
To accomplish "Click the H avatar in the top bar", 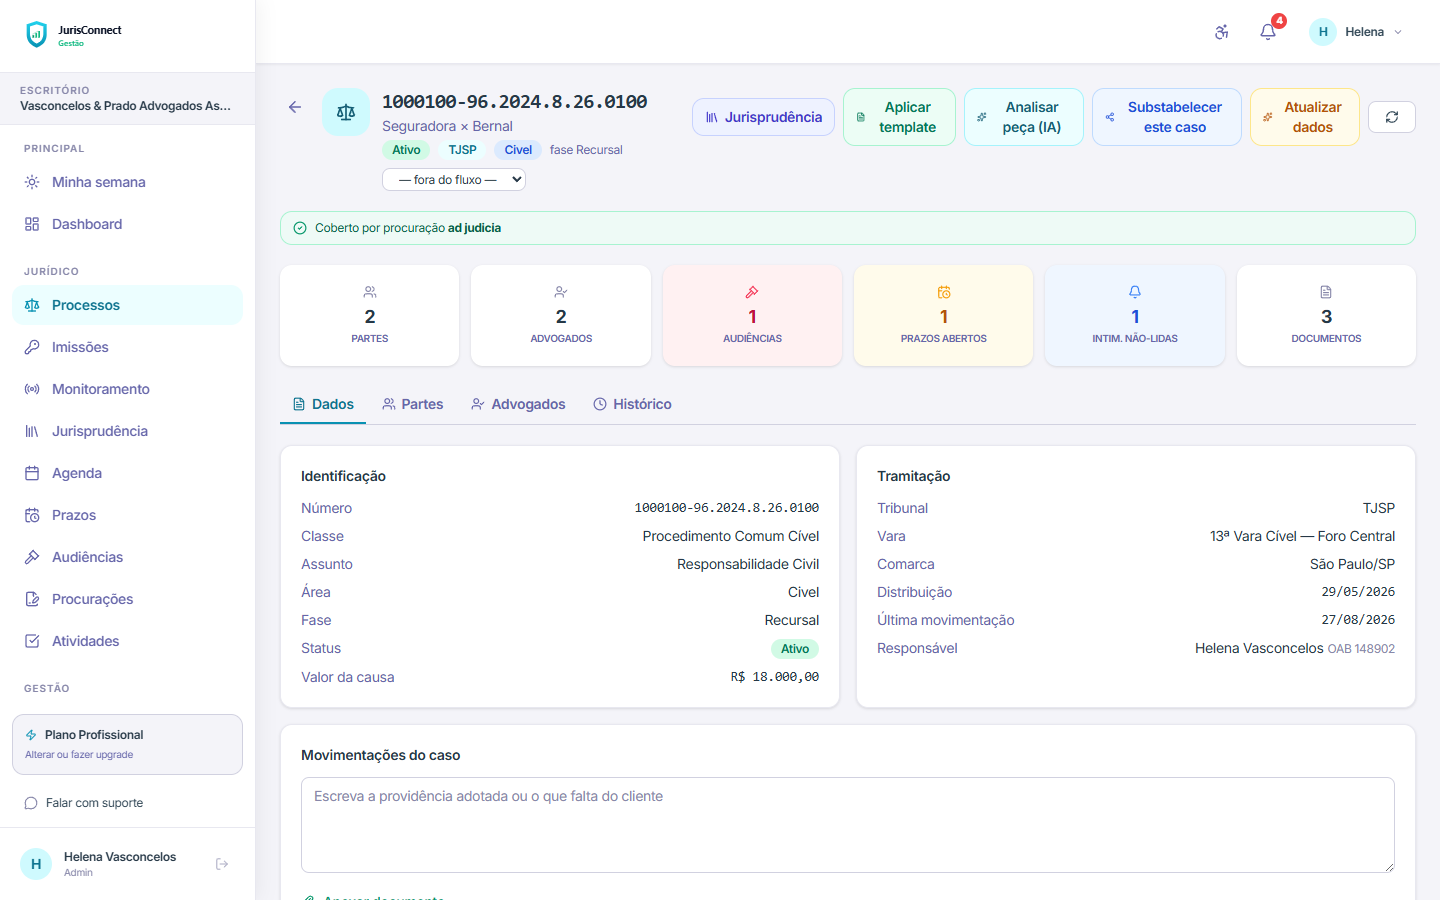I will coord(1323,32).
